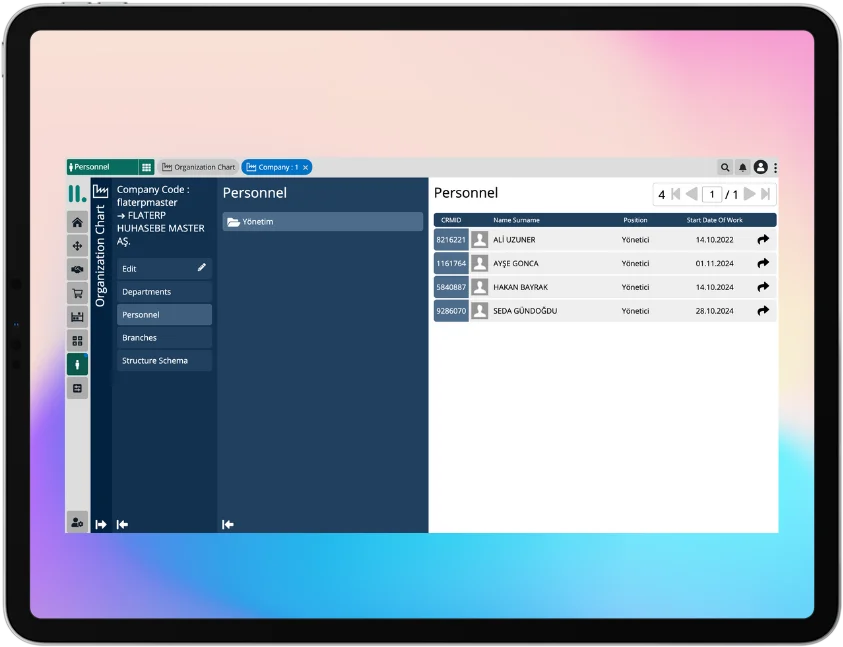Collapse the Organization Chart sidebar panel
This screenshot has height=647, width=843.
pos(121,523)
